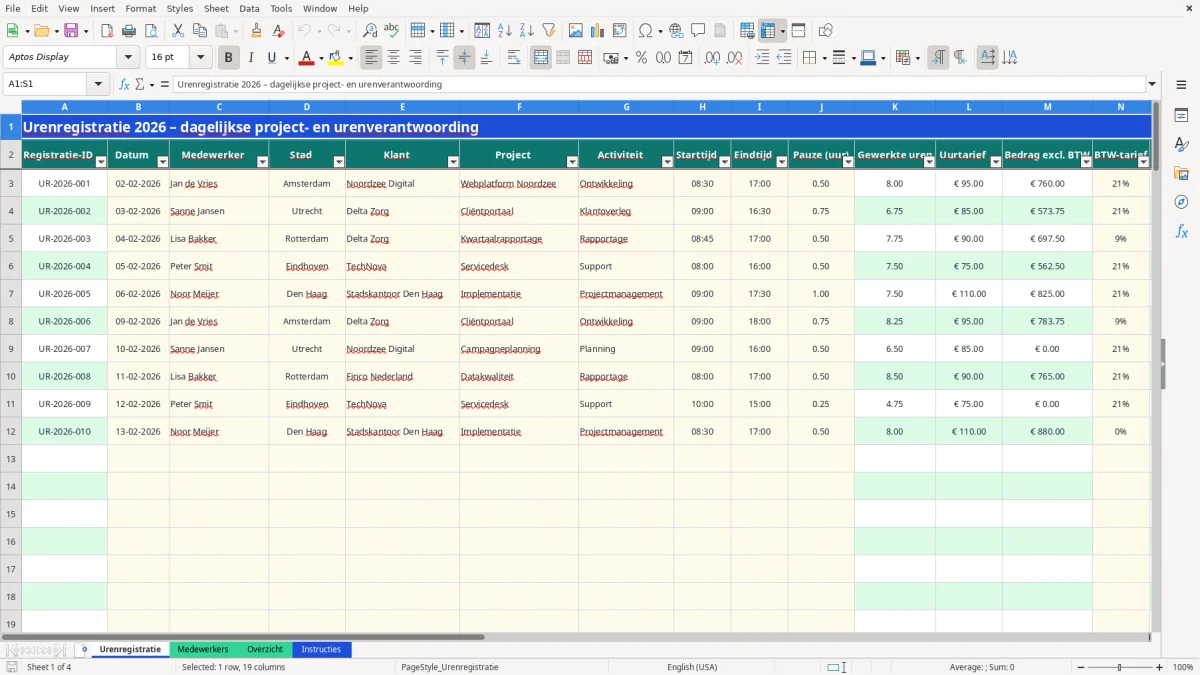Click the Merge and Center Cells icon

coord(541,58)
